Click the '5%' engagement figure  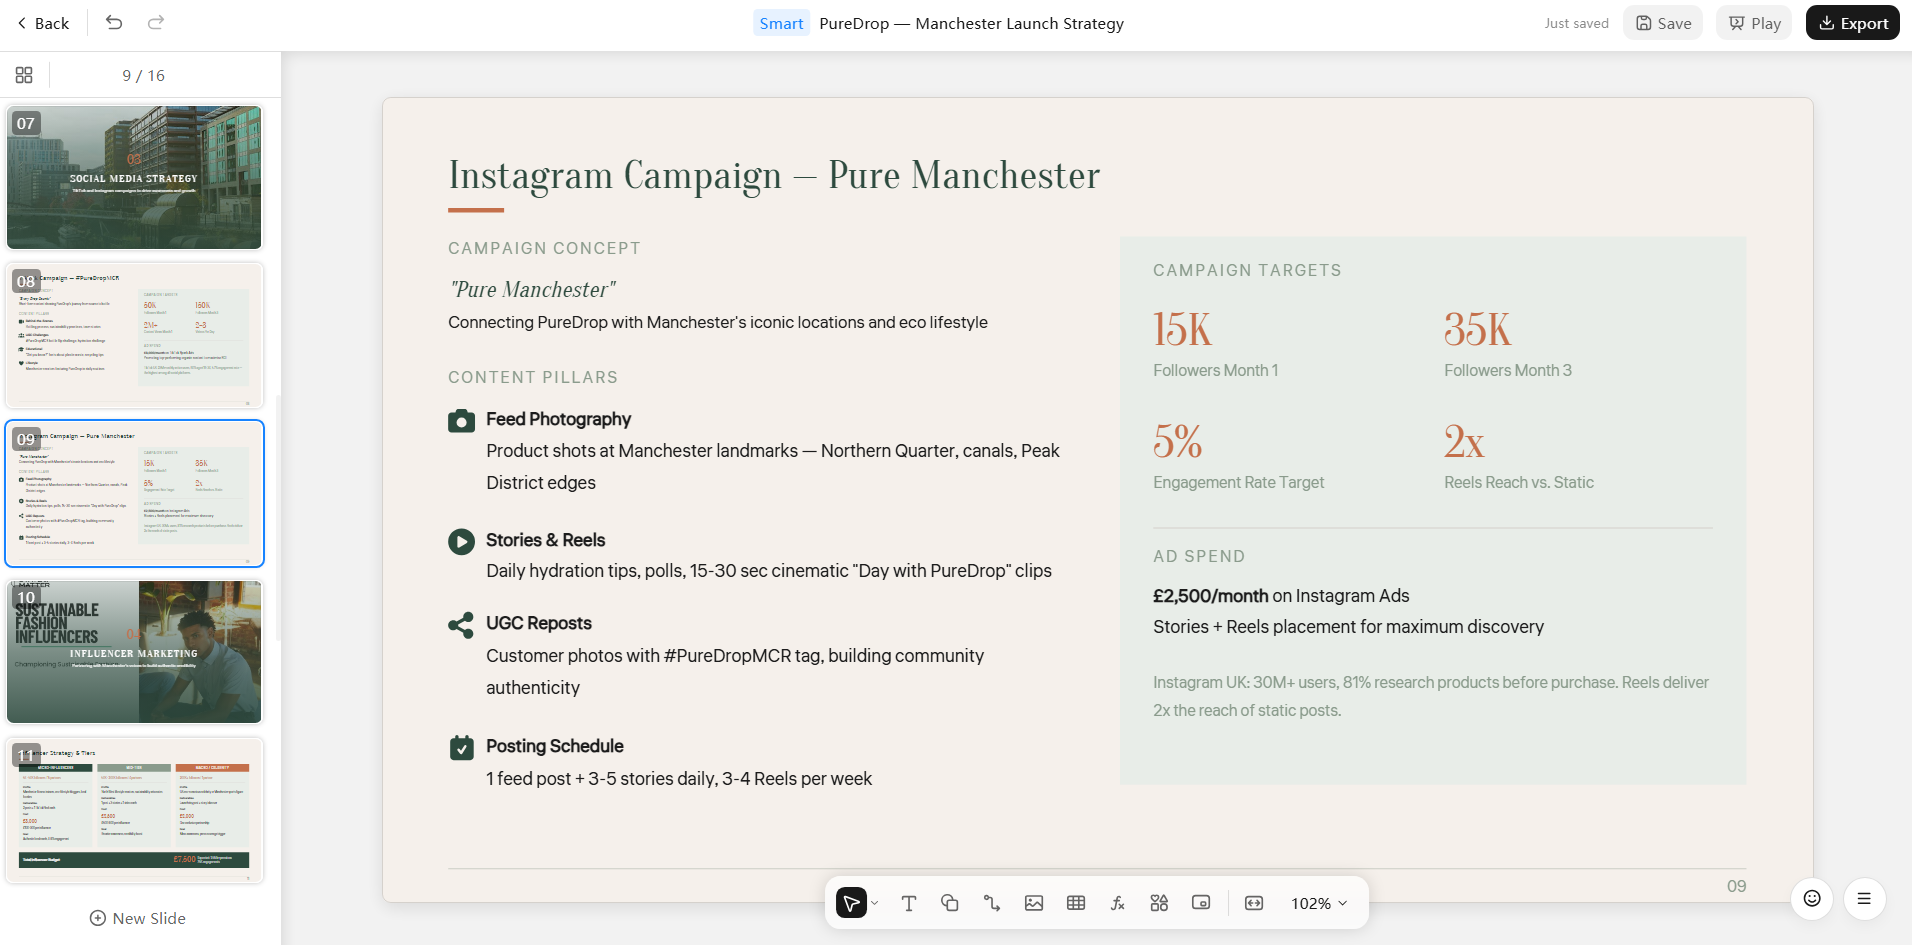(1177, 441)
